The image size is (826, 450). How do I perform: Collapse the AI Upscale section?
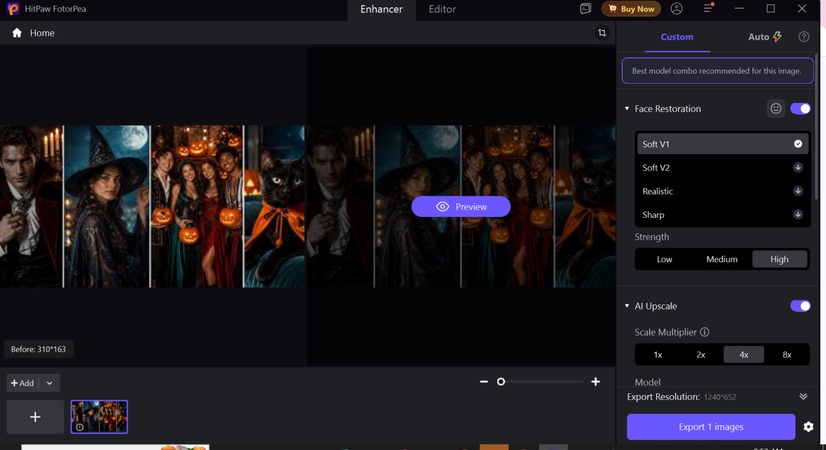click(627, 306)
